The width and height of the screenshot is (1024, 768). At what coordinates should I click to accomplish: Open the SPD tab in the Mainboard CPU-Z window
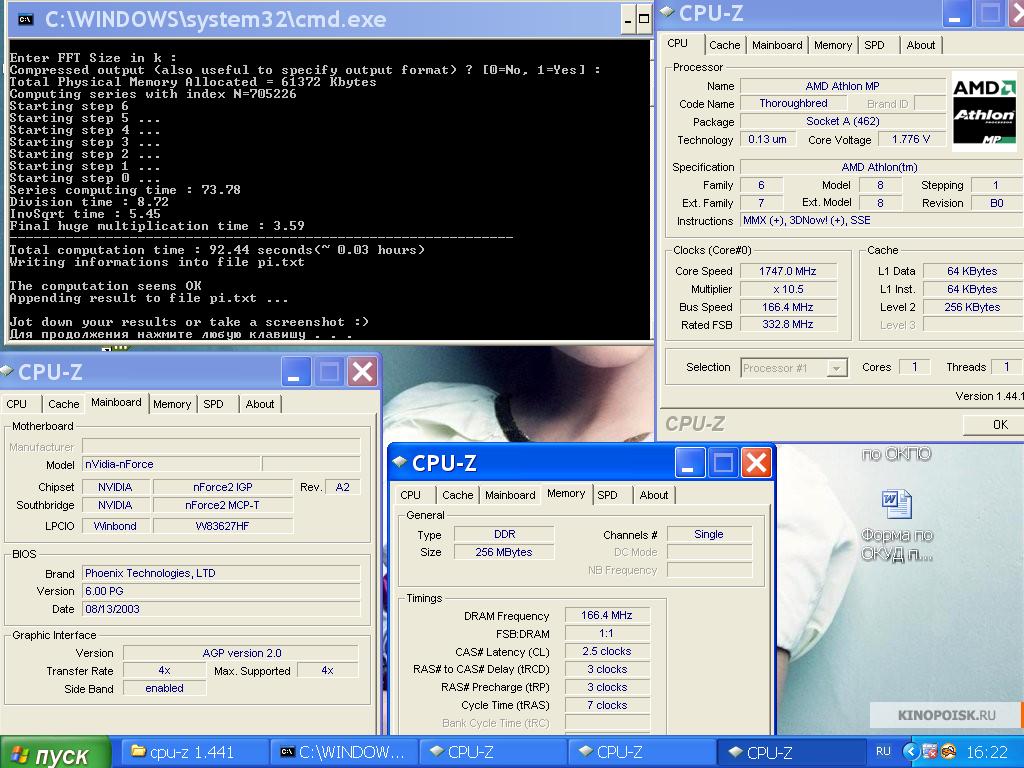(x=214, y=404)
